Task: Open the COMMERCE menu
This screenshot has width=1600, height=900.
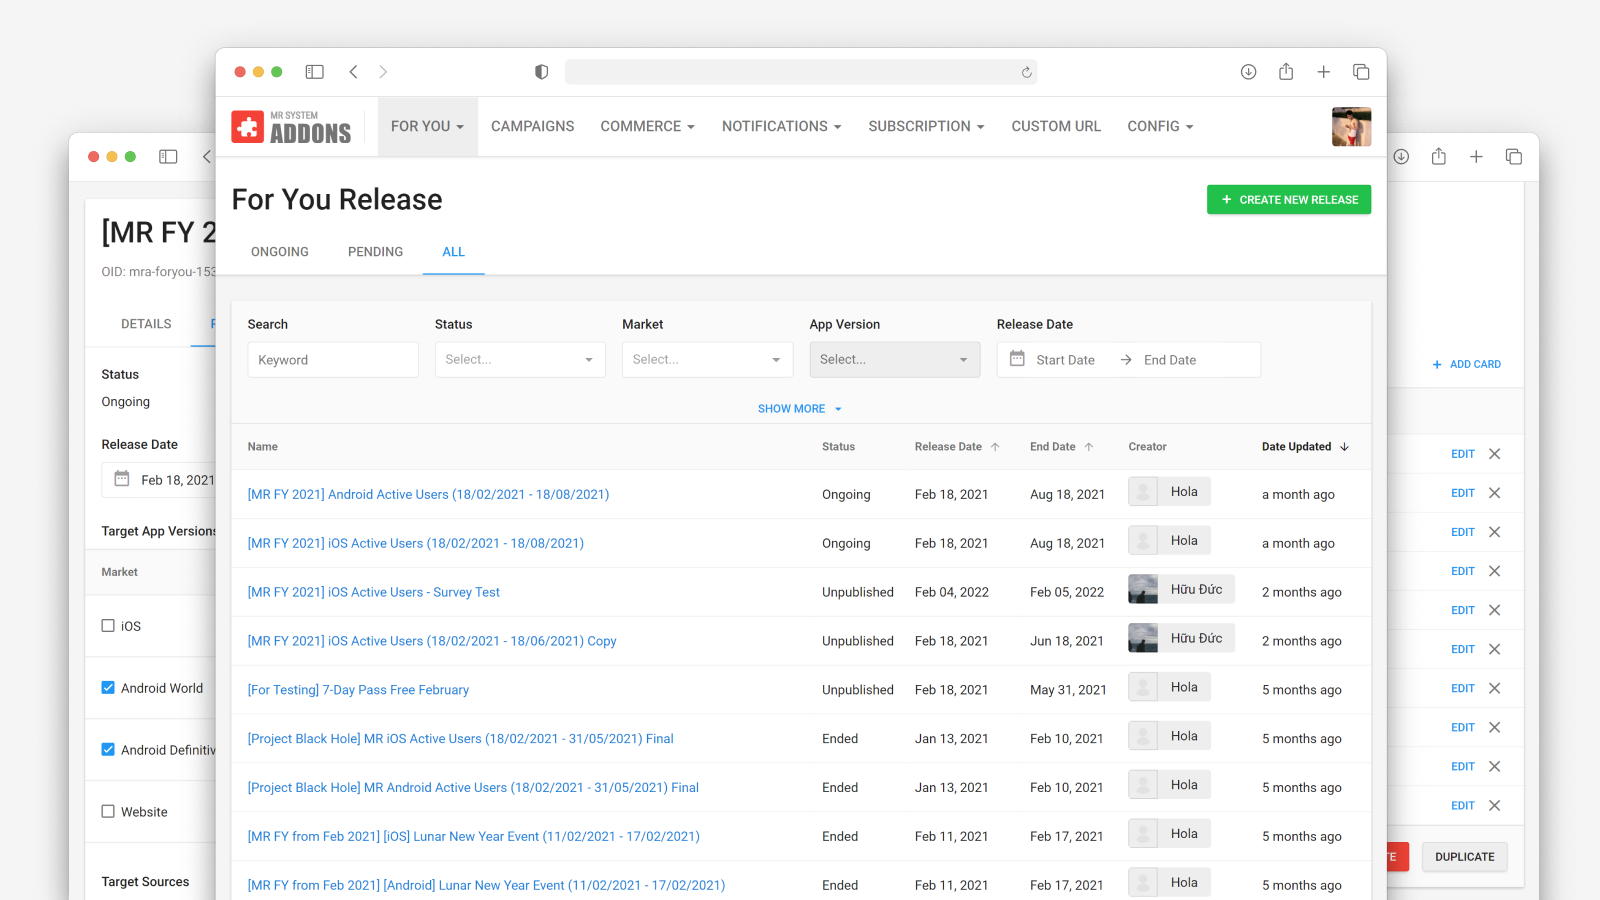Action: tap(647, 127)
